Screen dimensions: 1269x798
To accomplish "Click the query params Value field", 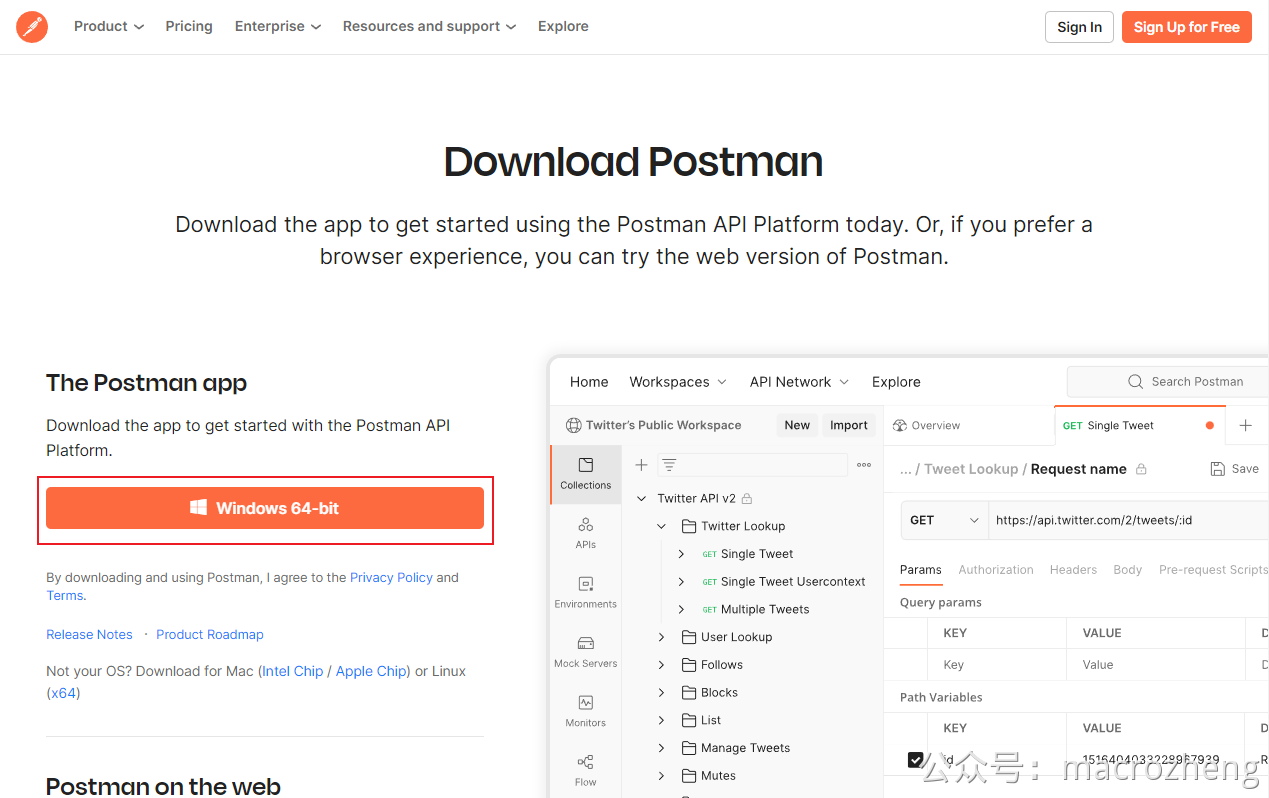I will click(x=1156, y=664).
